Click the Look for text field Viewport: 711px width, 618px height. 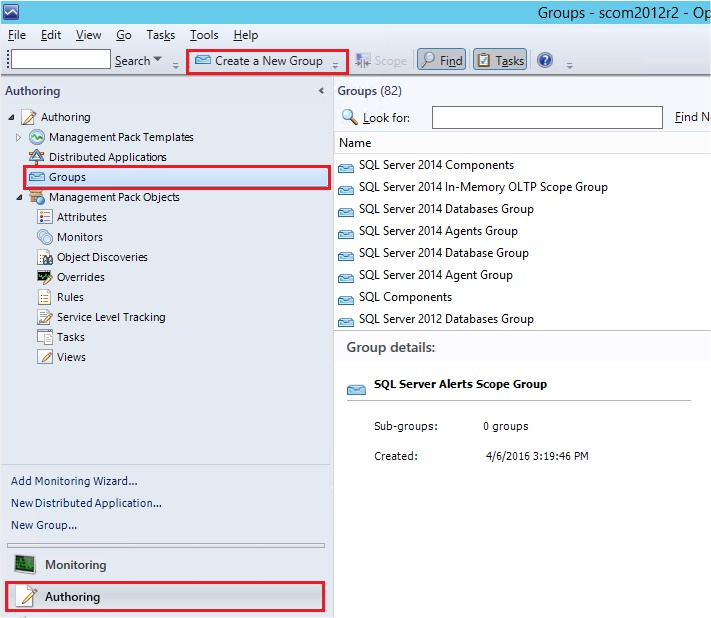[547, 117]
